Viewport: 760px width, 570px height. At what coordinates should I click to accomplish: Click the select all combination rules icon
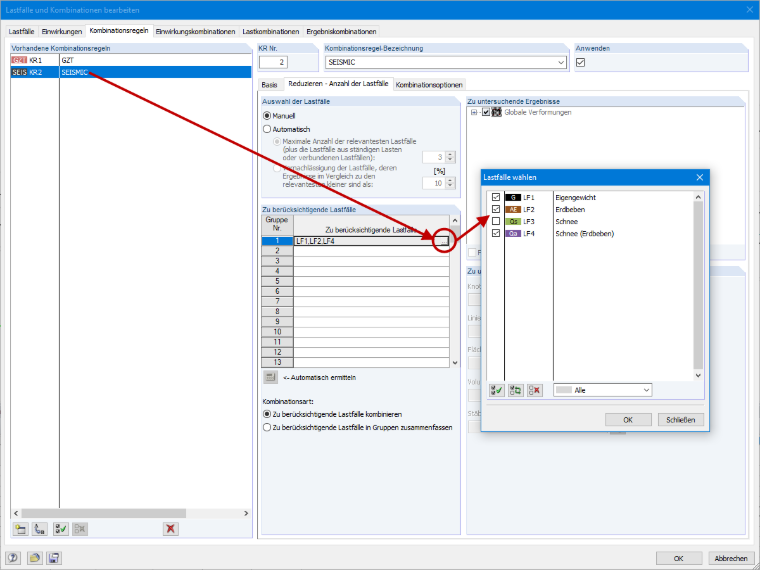pyautogui.click(x=61, y=528)
